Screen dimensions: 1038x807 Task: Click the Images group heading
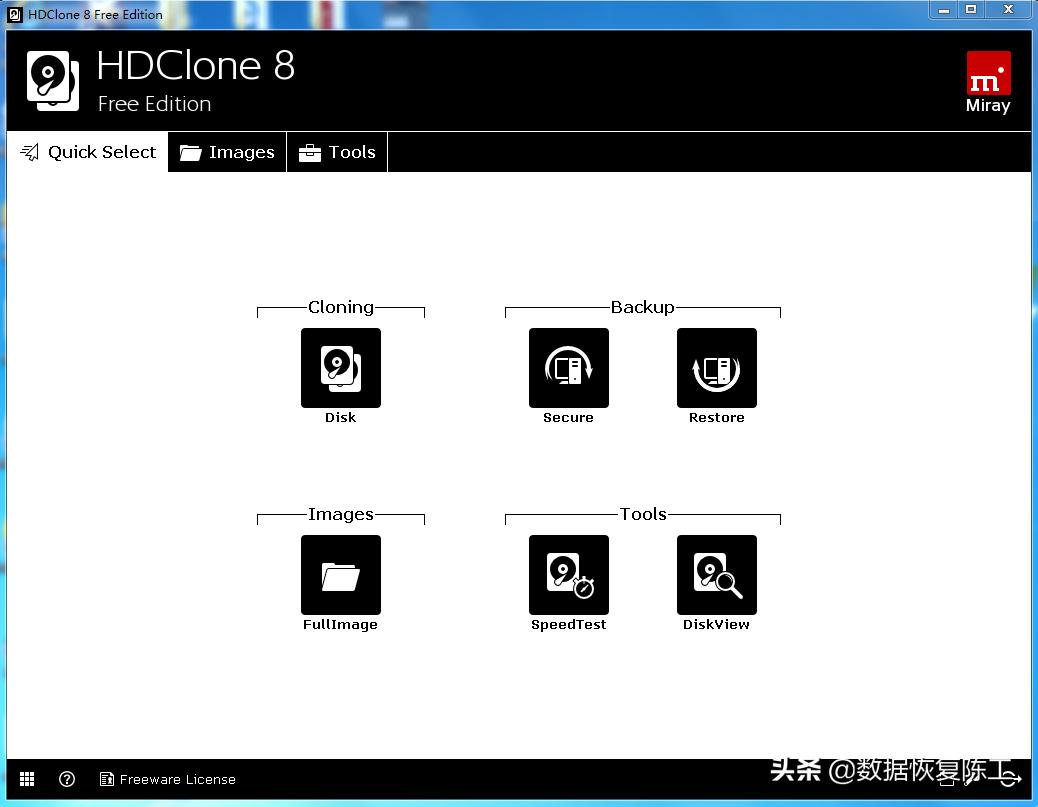(341, 514)
